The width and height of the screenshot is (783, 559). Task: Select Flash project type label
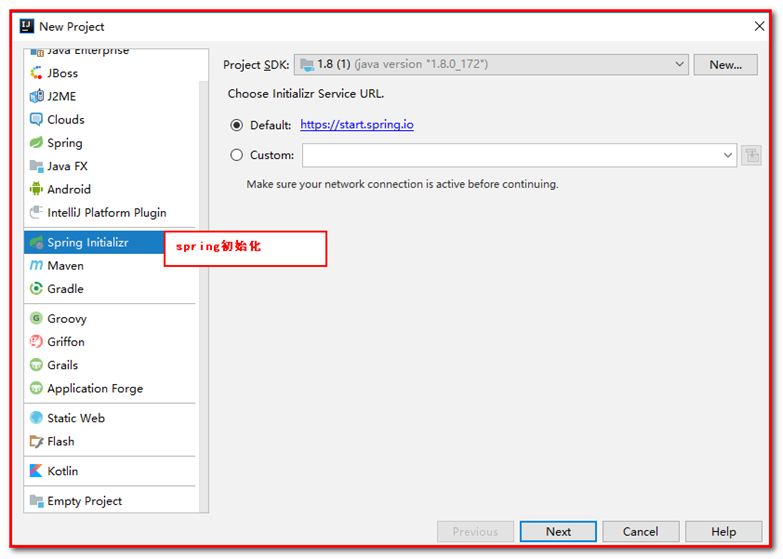61,442
